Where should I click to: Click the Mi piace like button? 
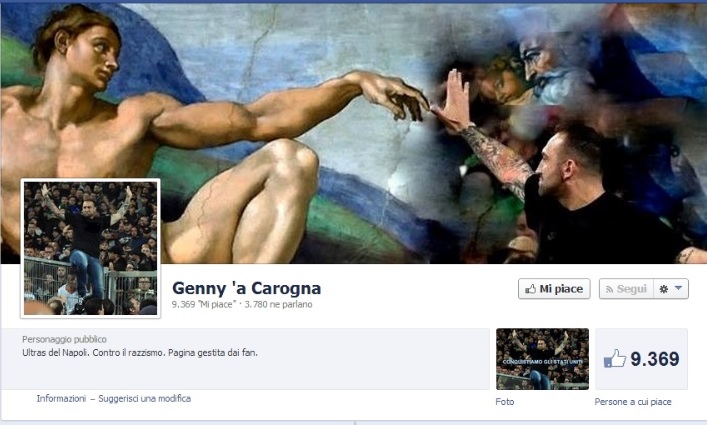pos(554,289)
